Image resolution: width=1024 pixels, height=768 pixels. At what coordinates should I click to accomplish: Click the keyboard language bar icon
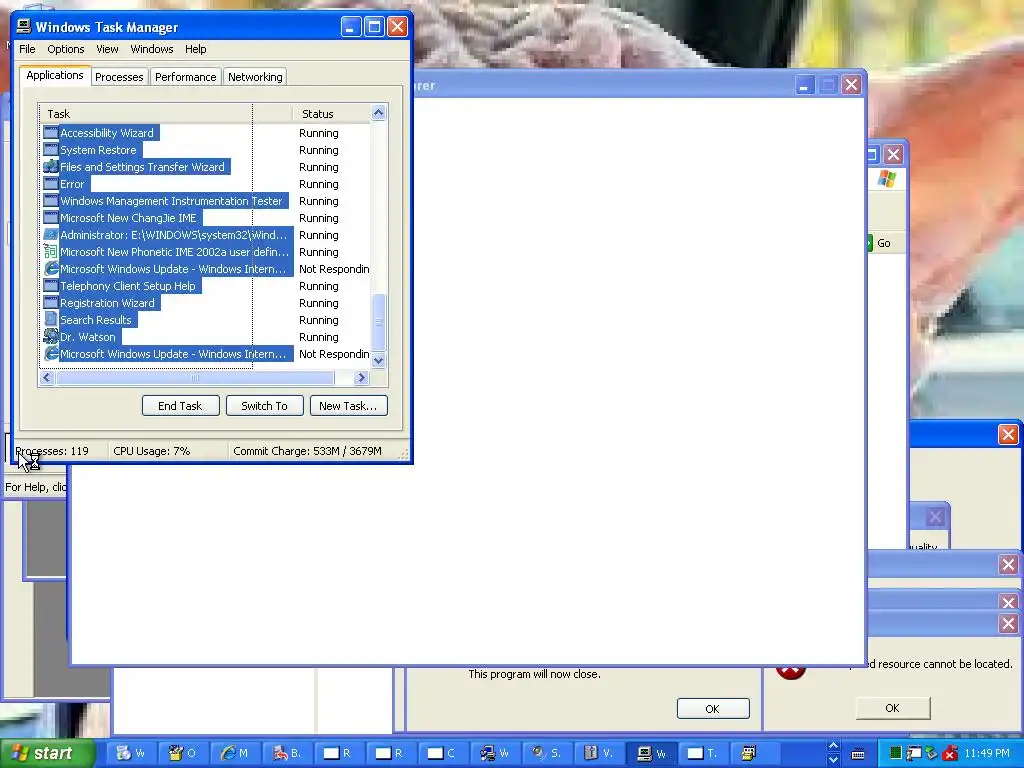coord(858,754)
